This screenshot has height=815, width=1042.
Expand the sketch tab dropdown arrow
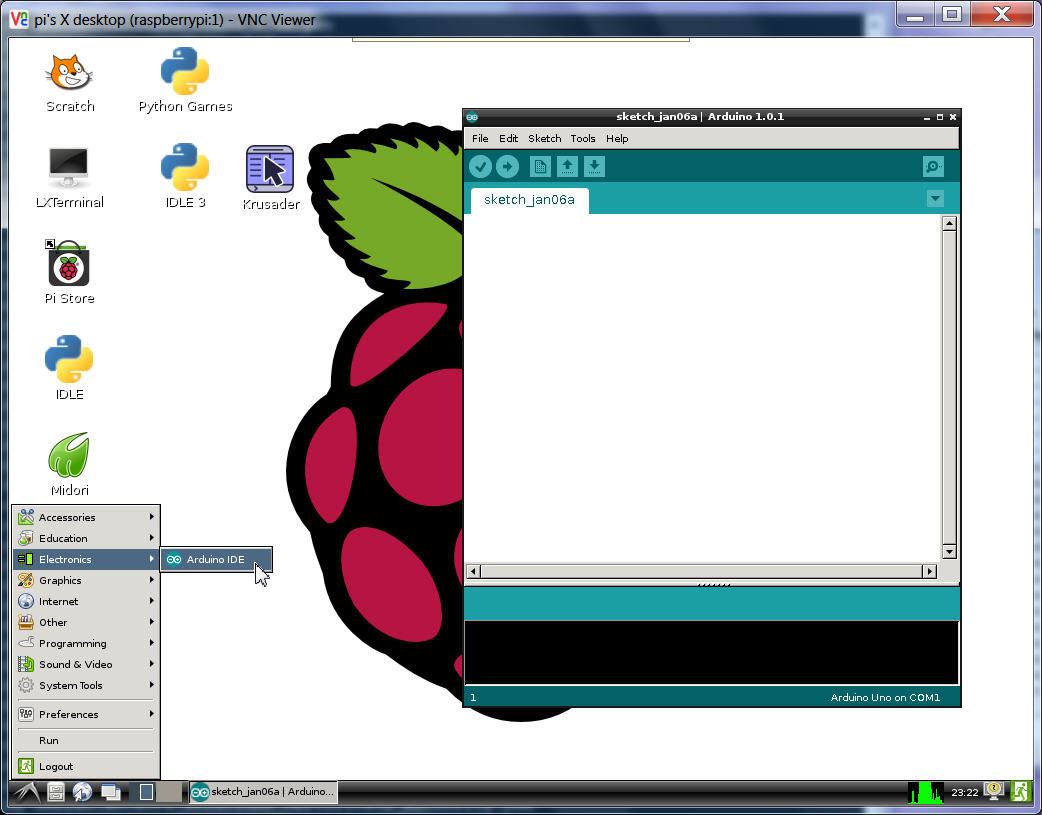(x=935, y=199)
